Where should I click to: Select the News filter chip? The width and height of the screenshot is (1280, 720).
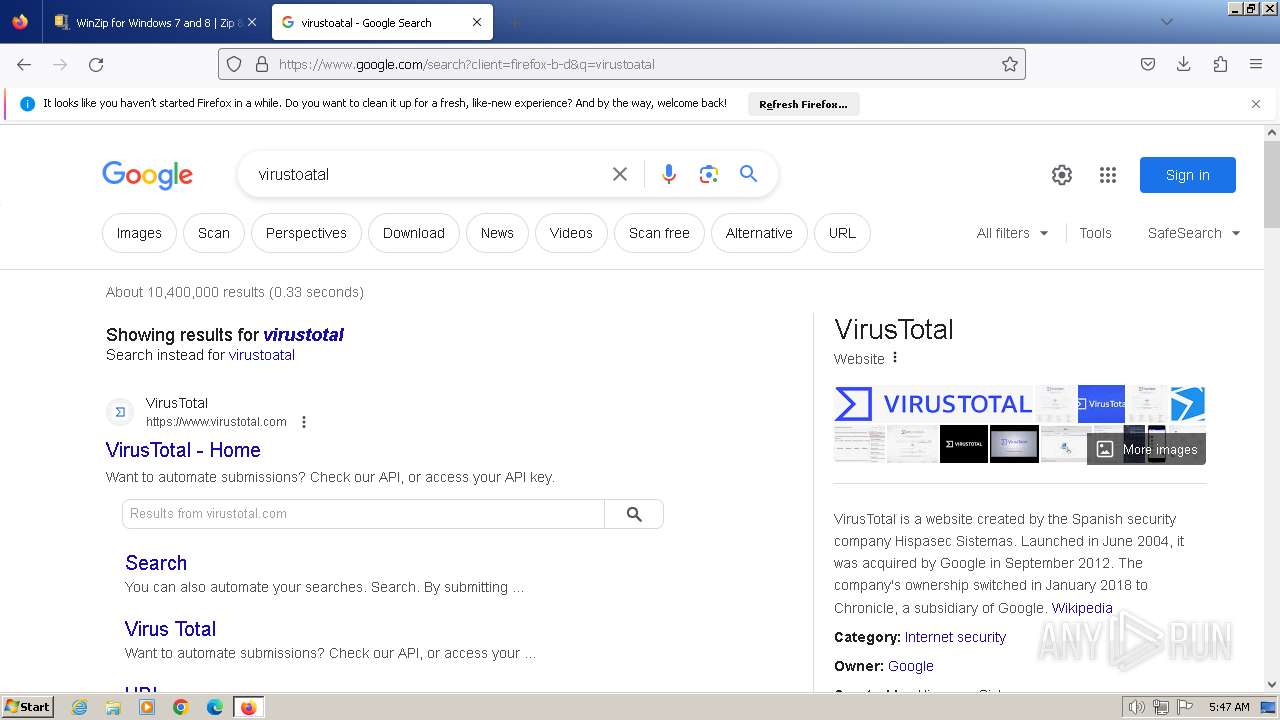[497, 233]
